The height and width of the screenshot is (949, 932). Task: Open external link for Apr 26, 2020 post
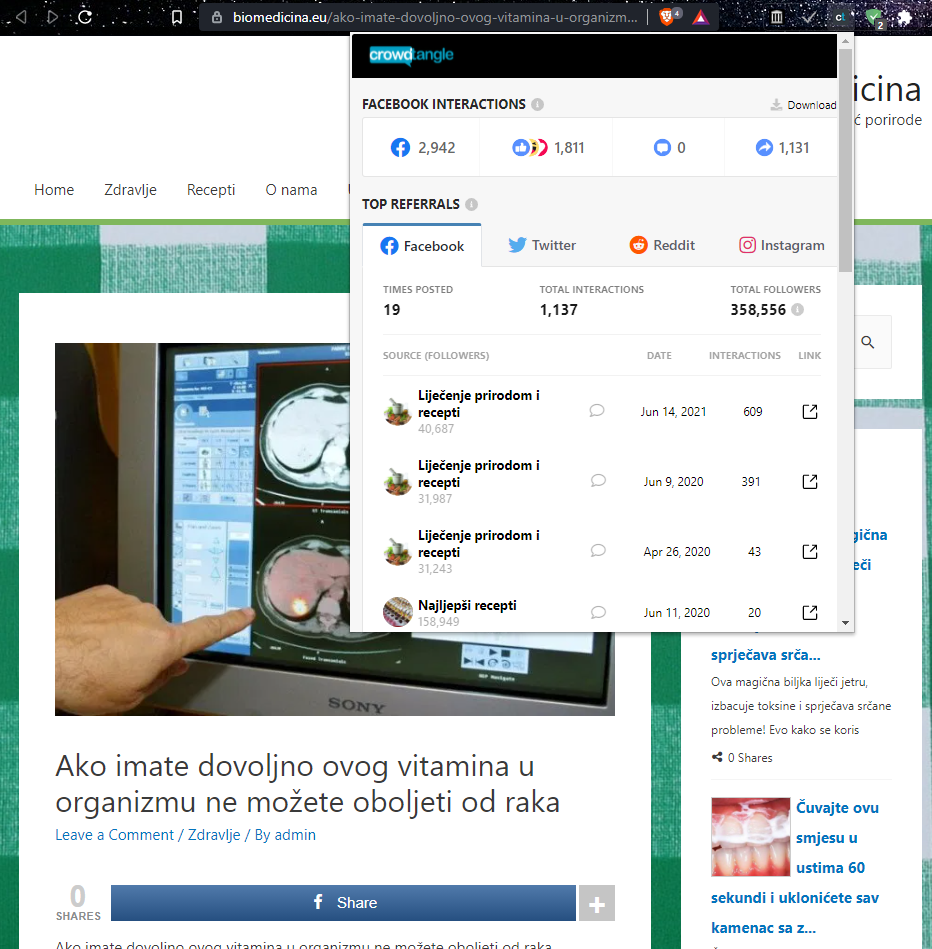coord(810,552)
